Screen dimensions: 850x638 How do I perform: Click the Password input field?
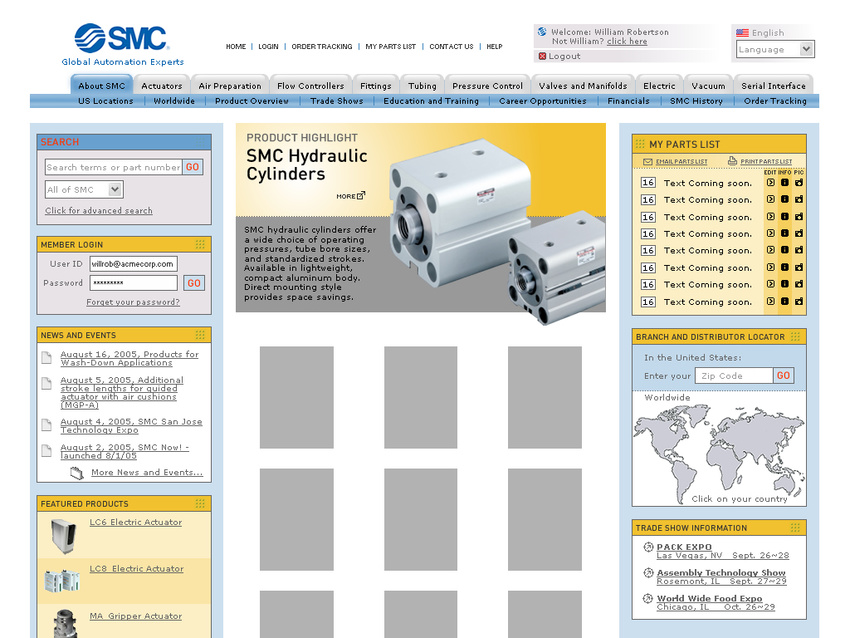(133, 282)
